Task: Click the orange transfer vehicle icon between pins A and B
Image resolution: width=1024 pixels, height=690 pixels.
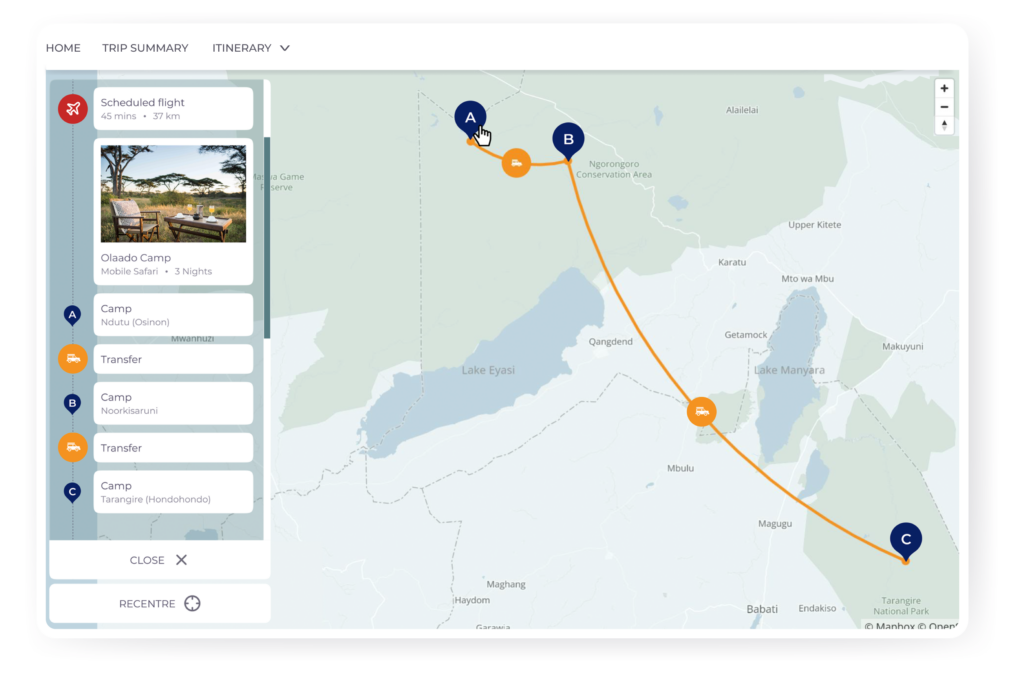Action: click(516, 163)
